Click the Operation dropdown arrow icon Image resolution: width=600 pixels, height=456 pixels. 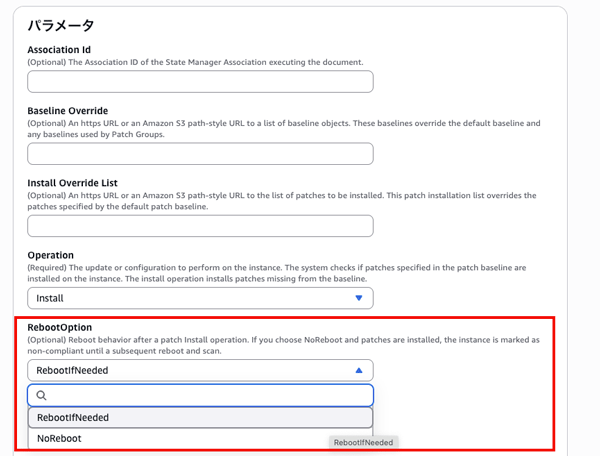point(359,298)
